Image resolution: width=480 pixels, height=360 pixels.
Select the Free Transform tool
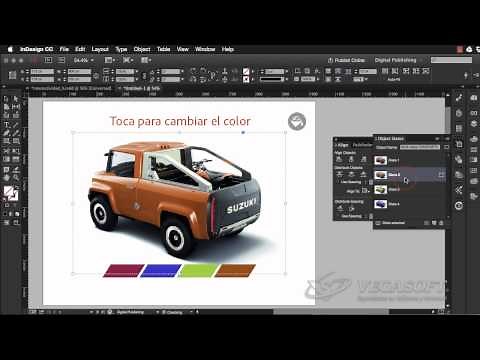click(16, 151)
